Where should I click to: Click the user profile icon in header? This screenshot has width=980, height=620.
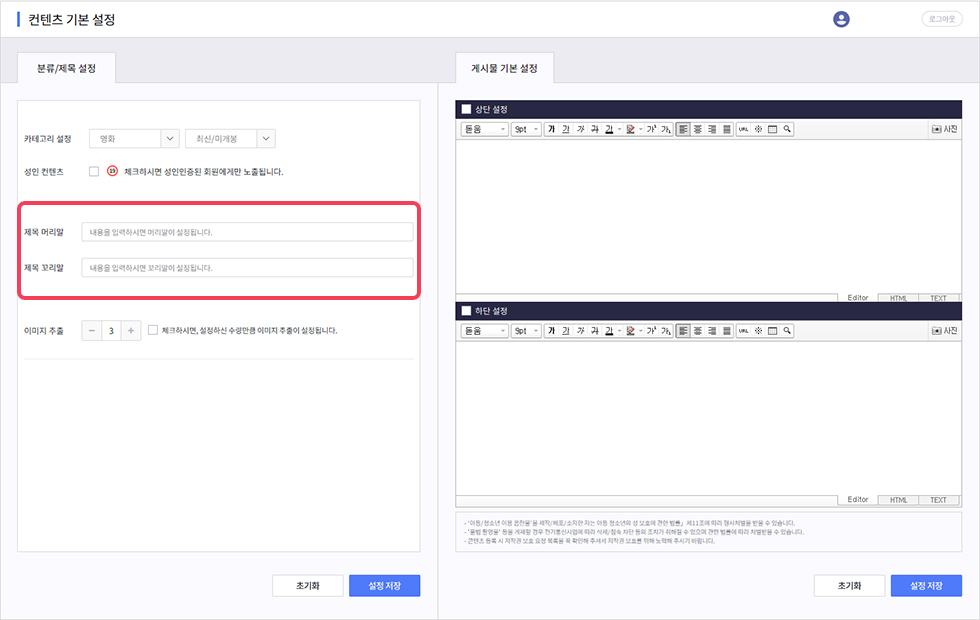[841, 19]
